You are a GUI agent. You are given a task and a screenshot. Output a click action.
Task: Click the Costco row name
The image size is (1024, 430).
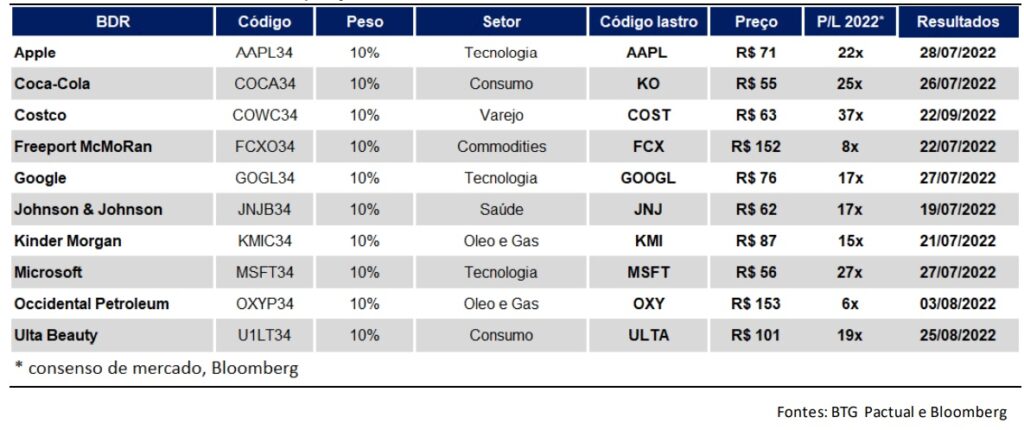[x=40, y=115]
